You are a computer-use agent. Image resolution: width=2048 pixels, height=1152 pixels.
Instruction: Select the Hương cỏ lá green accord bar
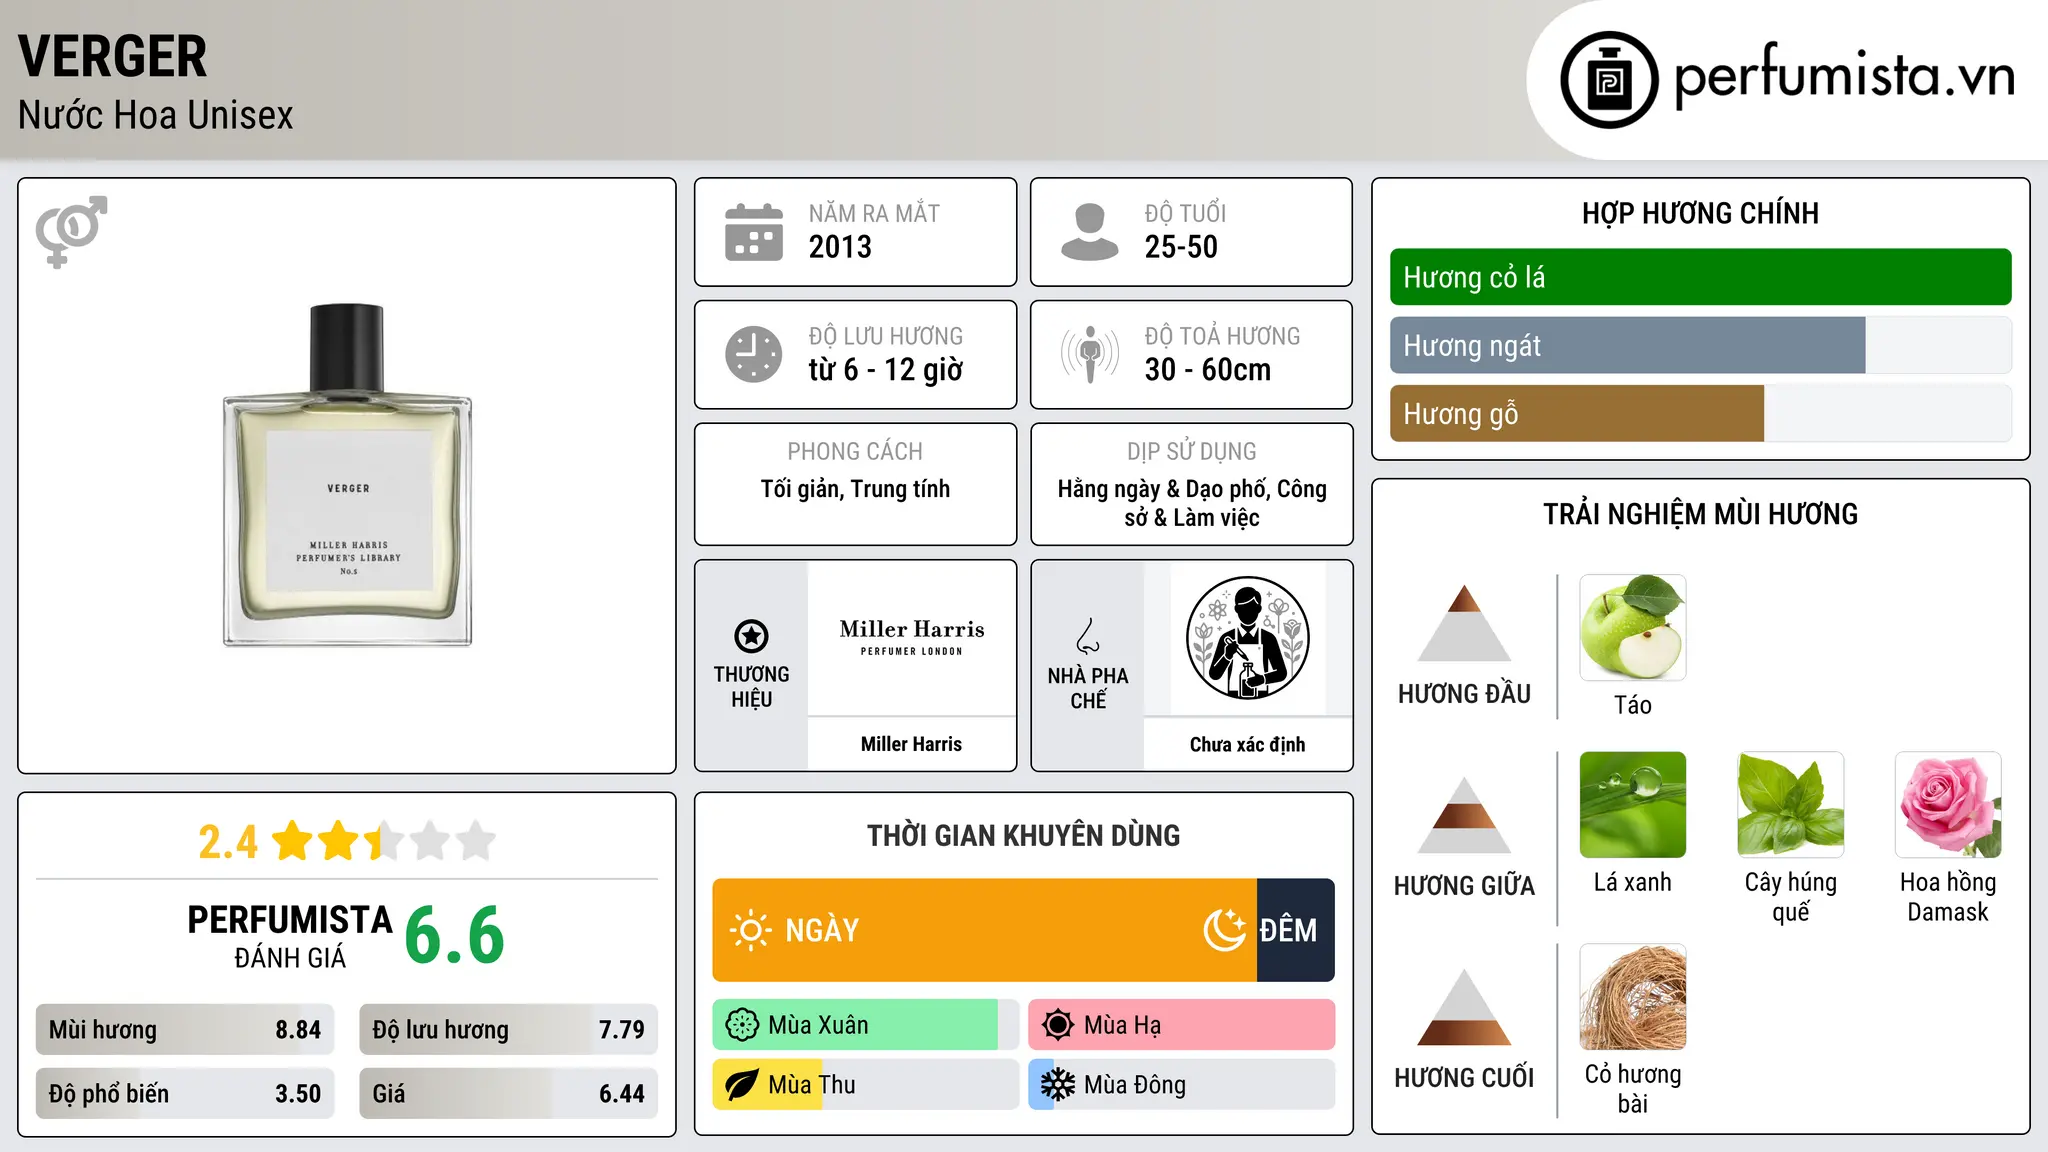point(1700,277)
